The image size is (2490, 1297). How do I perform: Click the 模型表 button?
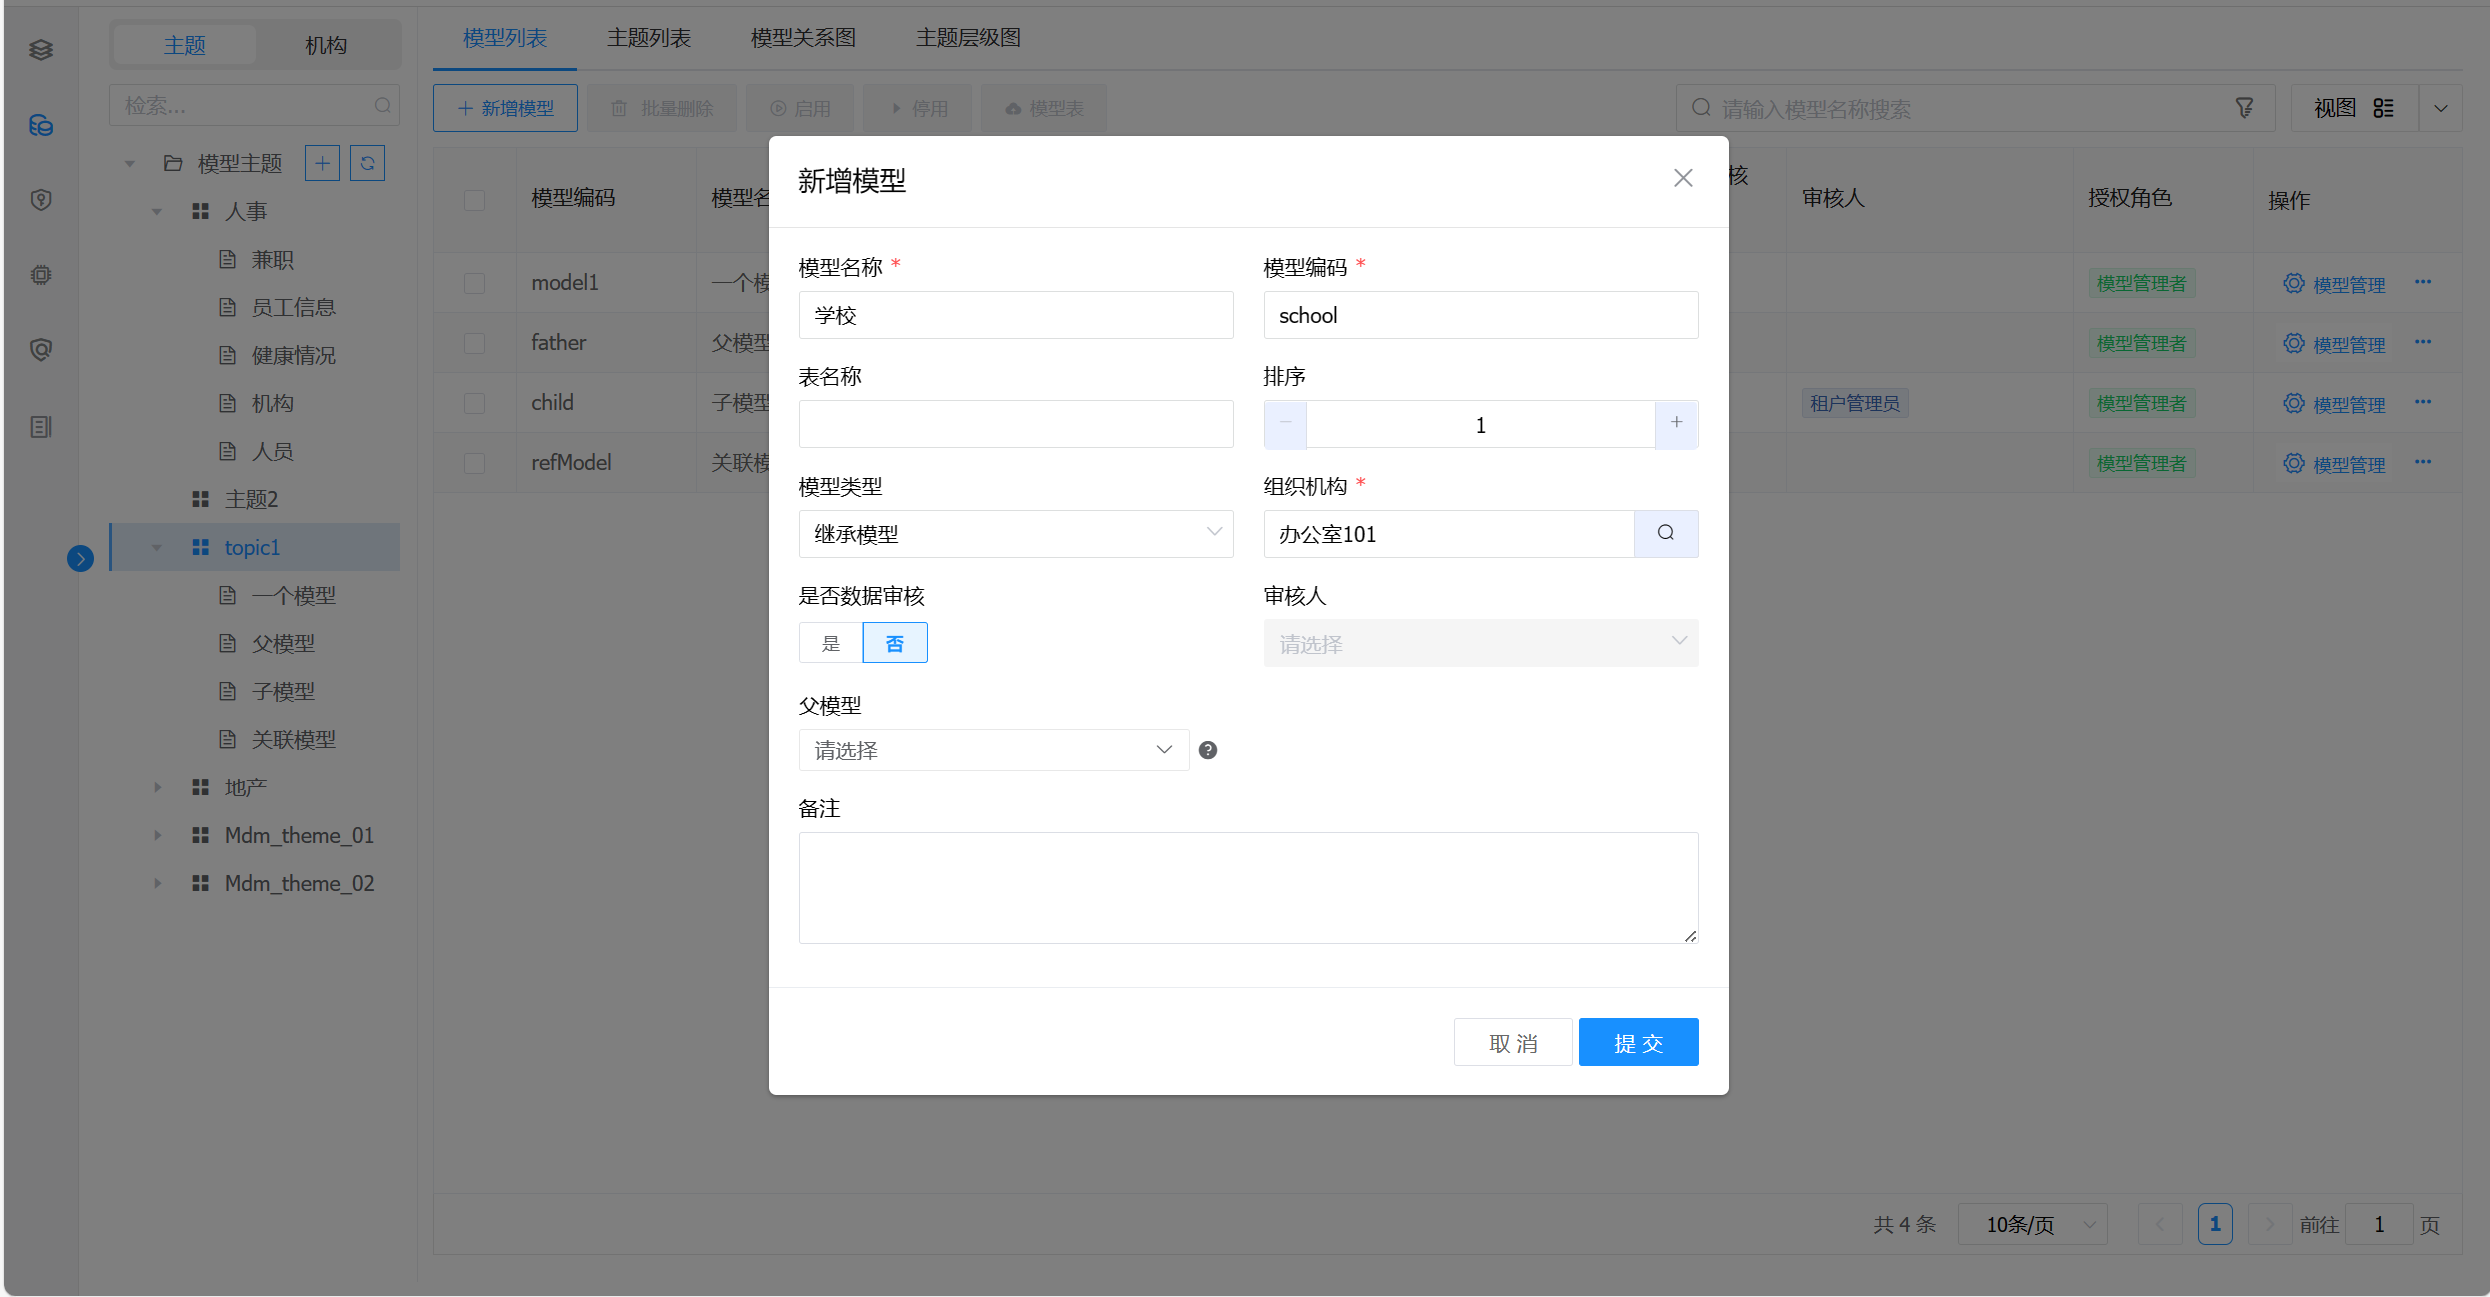point(1044,108)
